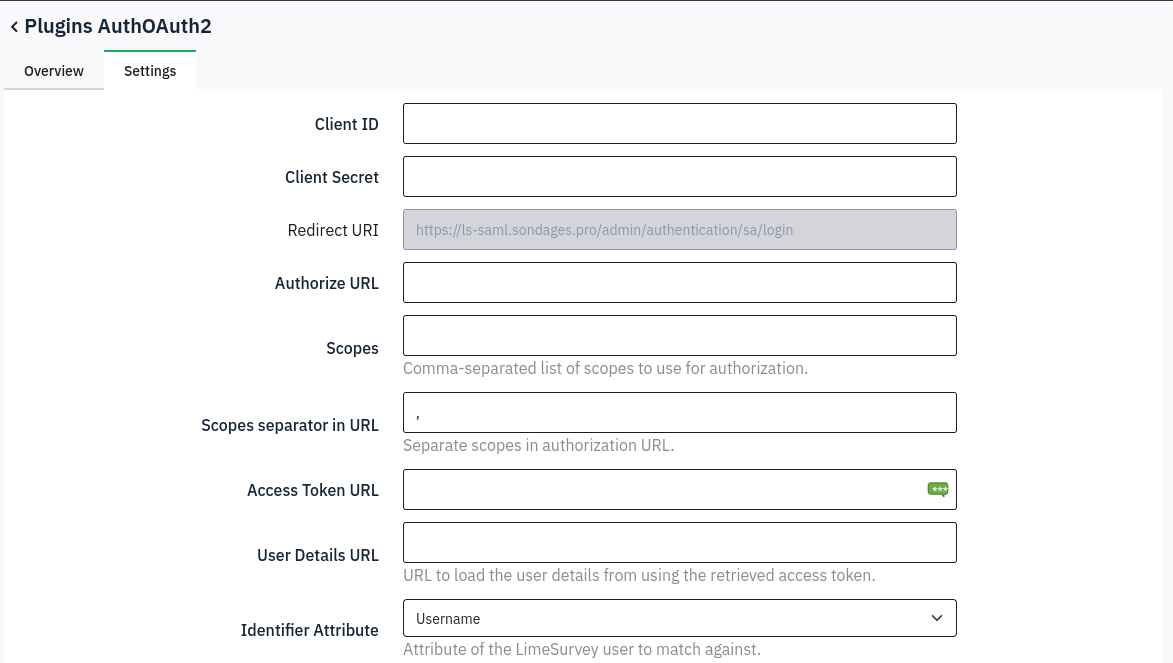Image resolution: width=1173 pixels, height=663 pixels.
Task: Open the Identifier Attribute dropdown
Action: point(679,618)
